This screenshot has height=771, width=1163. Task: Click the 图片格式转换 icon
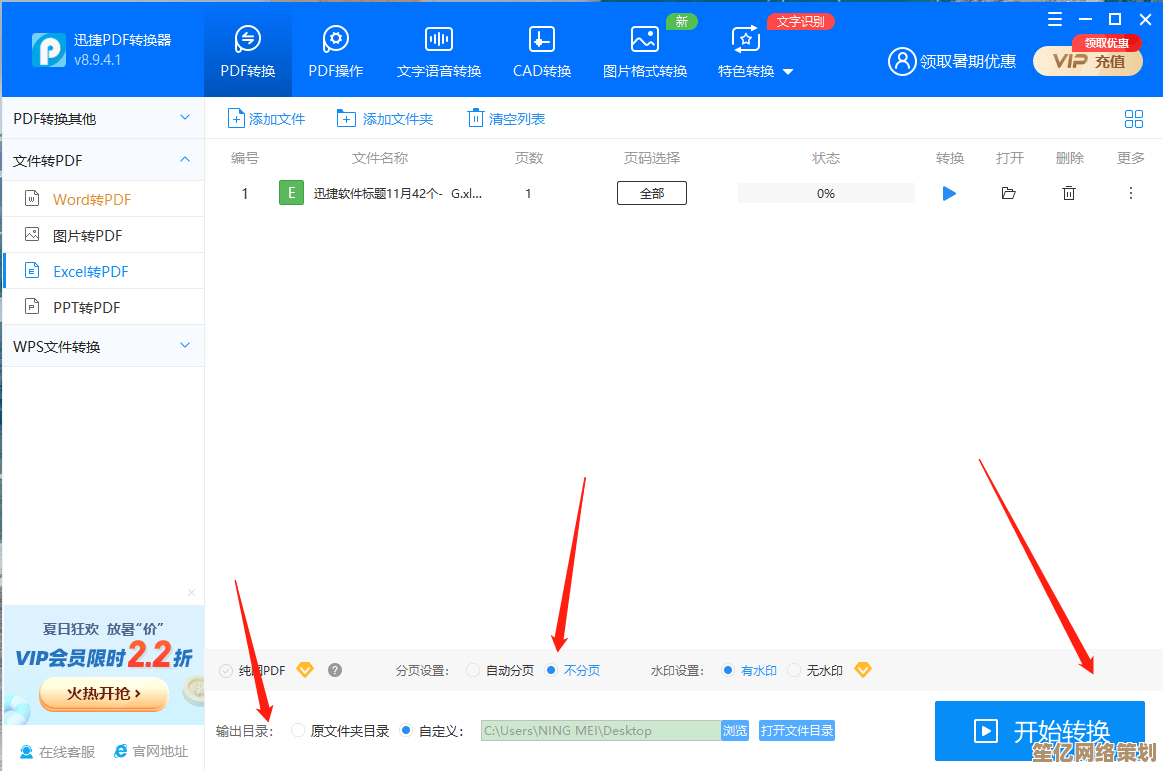(645, 40)
